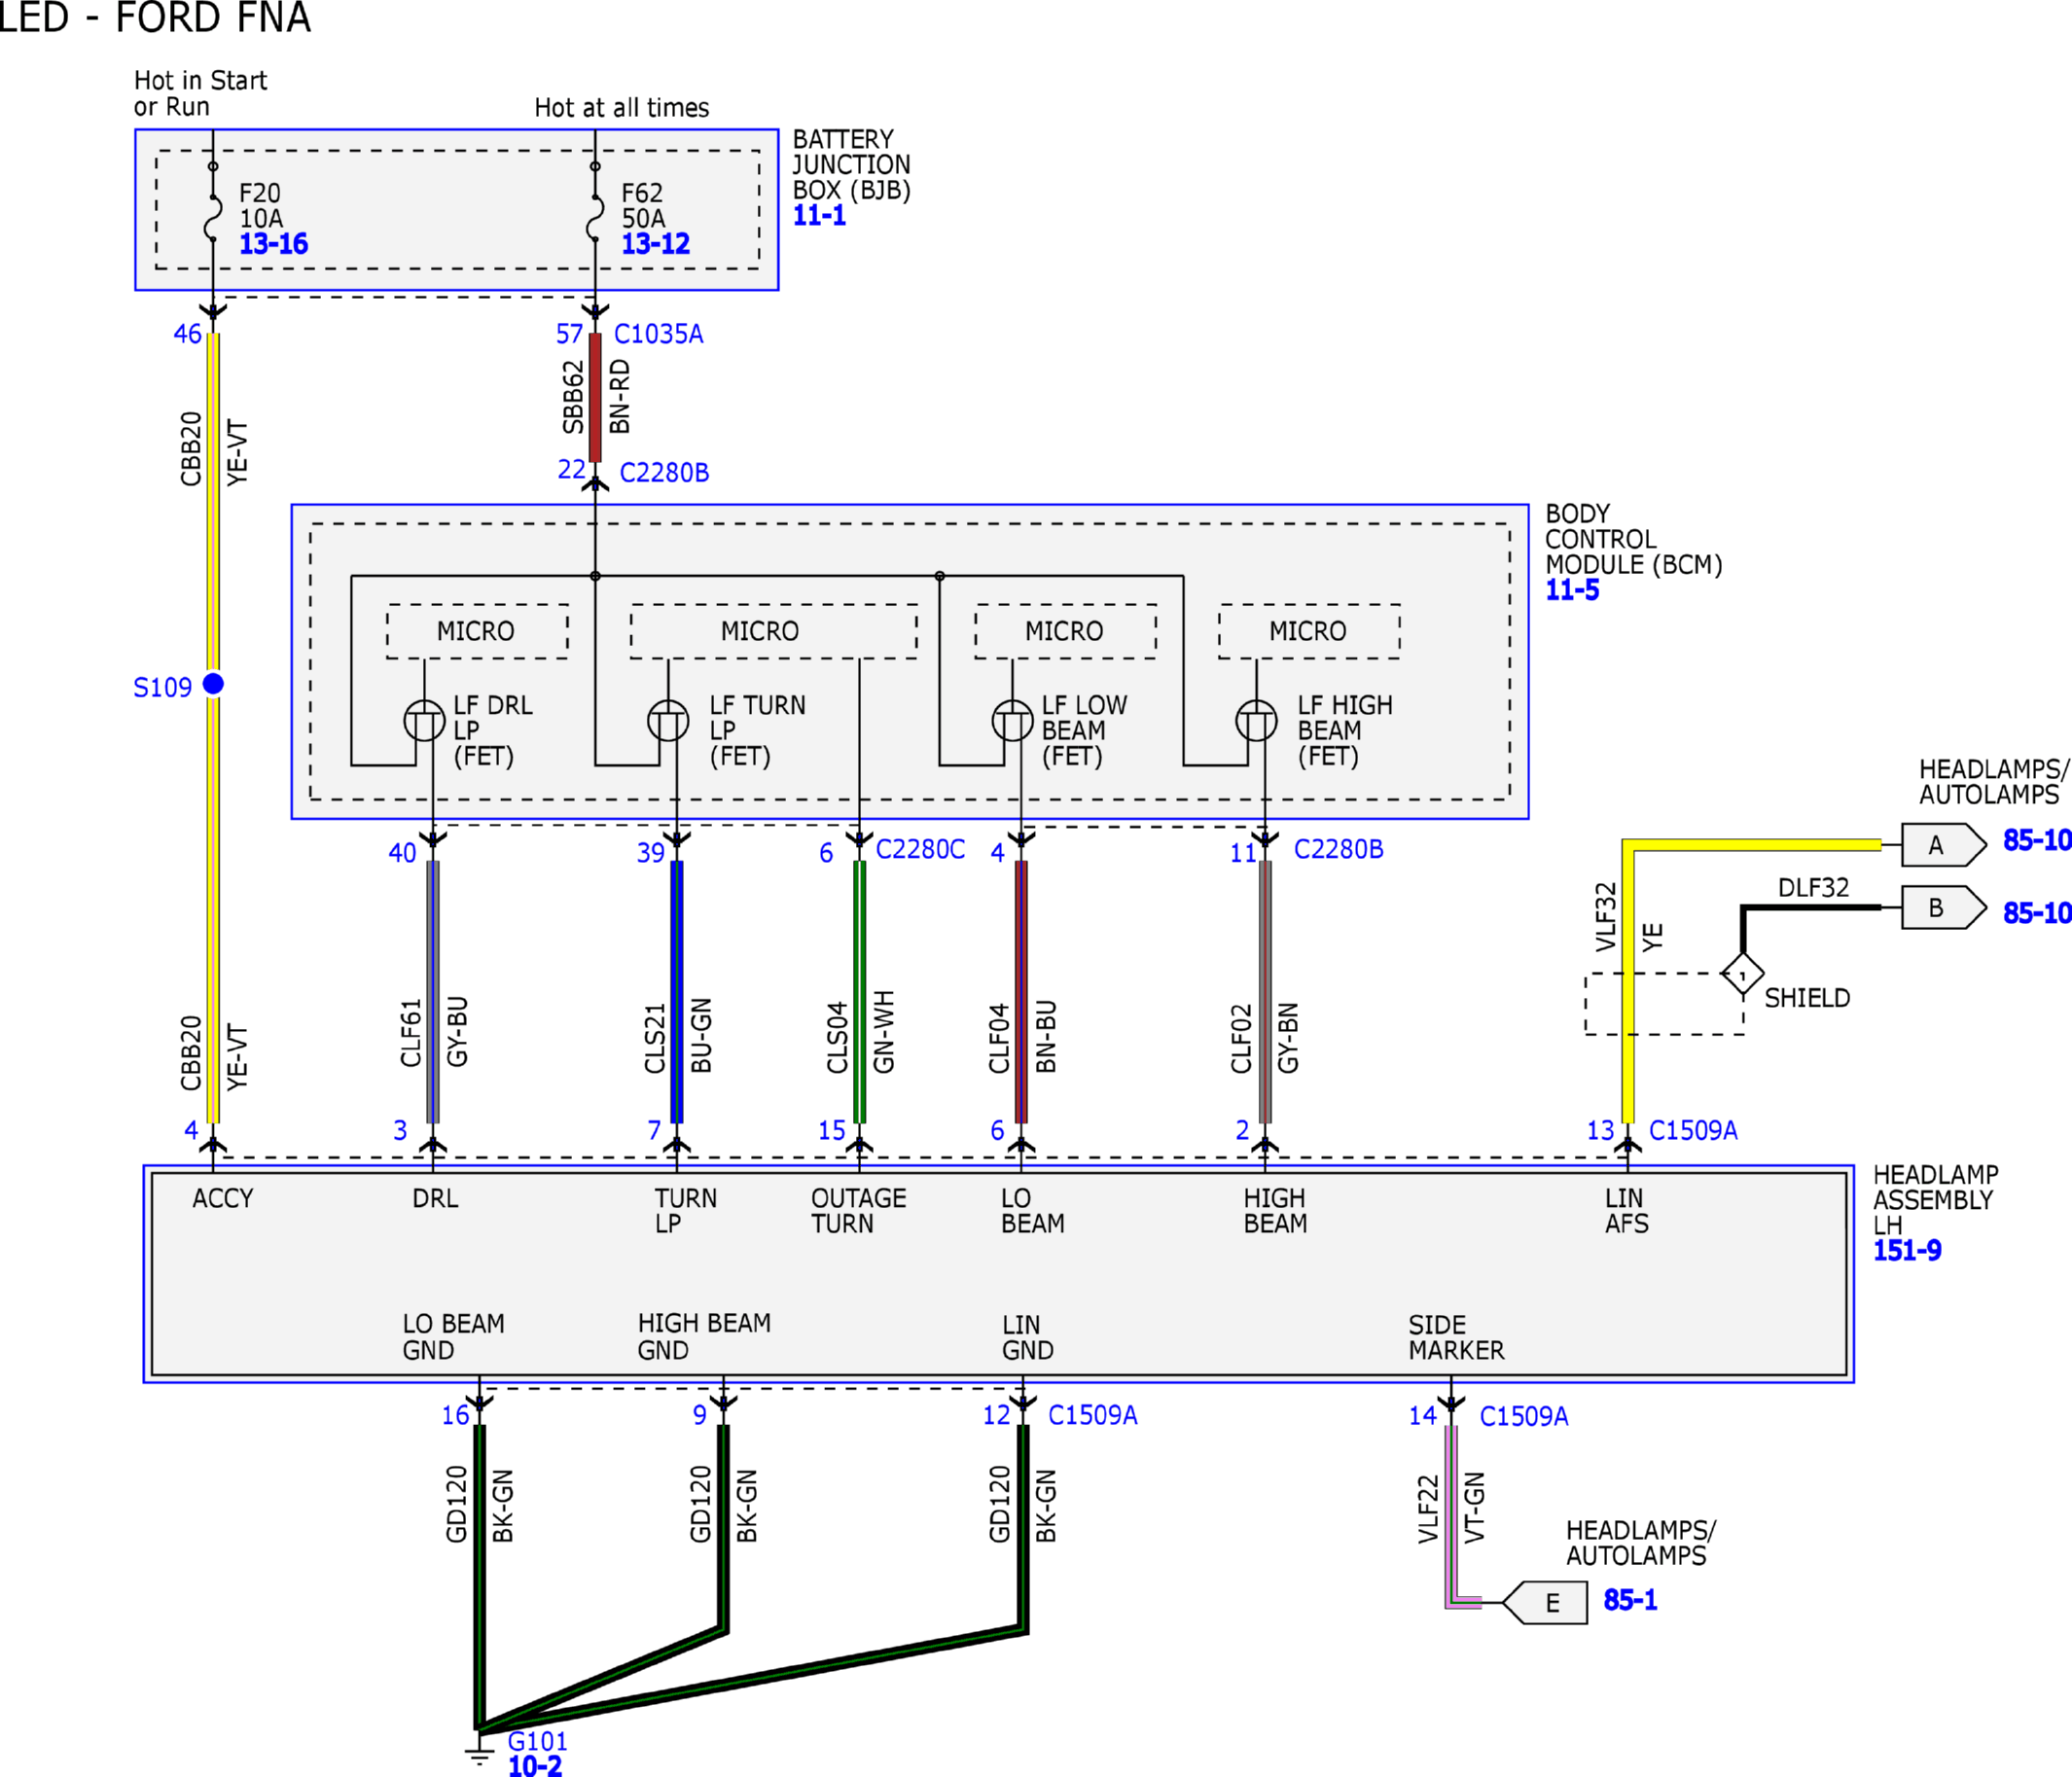Select the "Hot in Start or Run" label
Viewport: 2072px width, 1777px height.
pyautogui.click(x=200, y=94)
